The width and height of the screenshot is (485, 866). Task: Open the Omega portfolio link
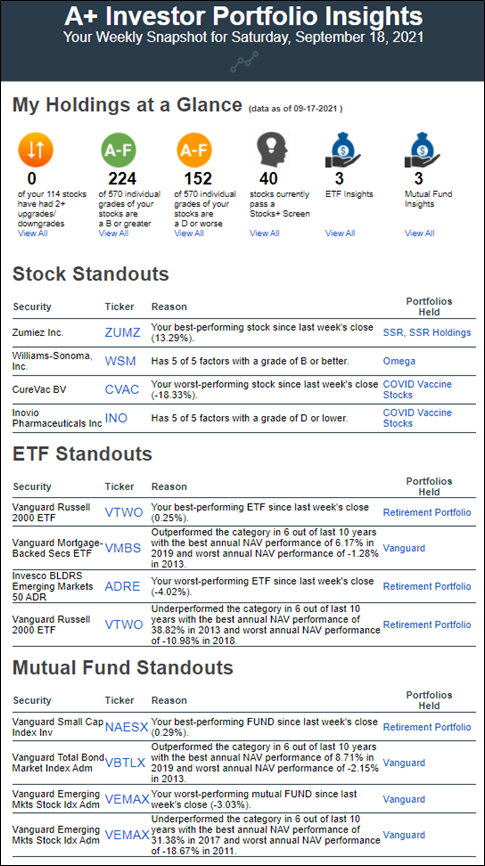click(x=399, y=361)
